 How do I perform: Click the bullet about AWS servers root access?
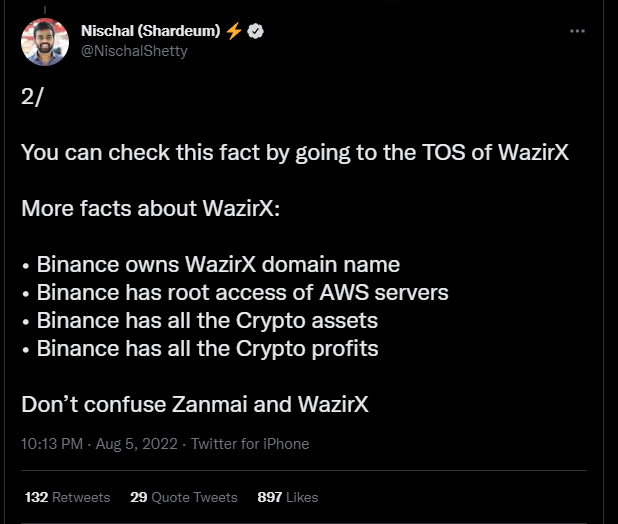point(234,293)
